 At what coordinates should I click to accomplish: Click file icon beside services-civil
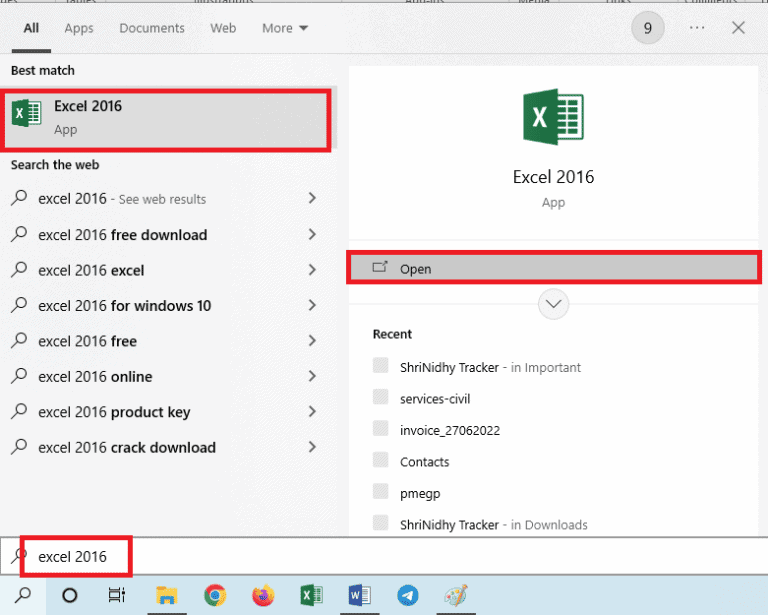click(381, 397)
